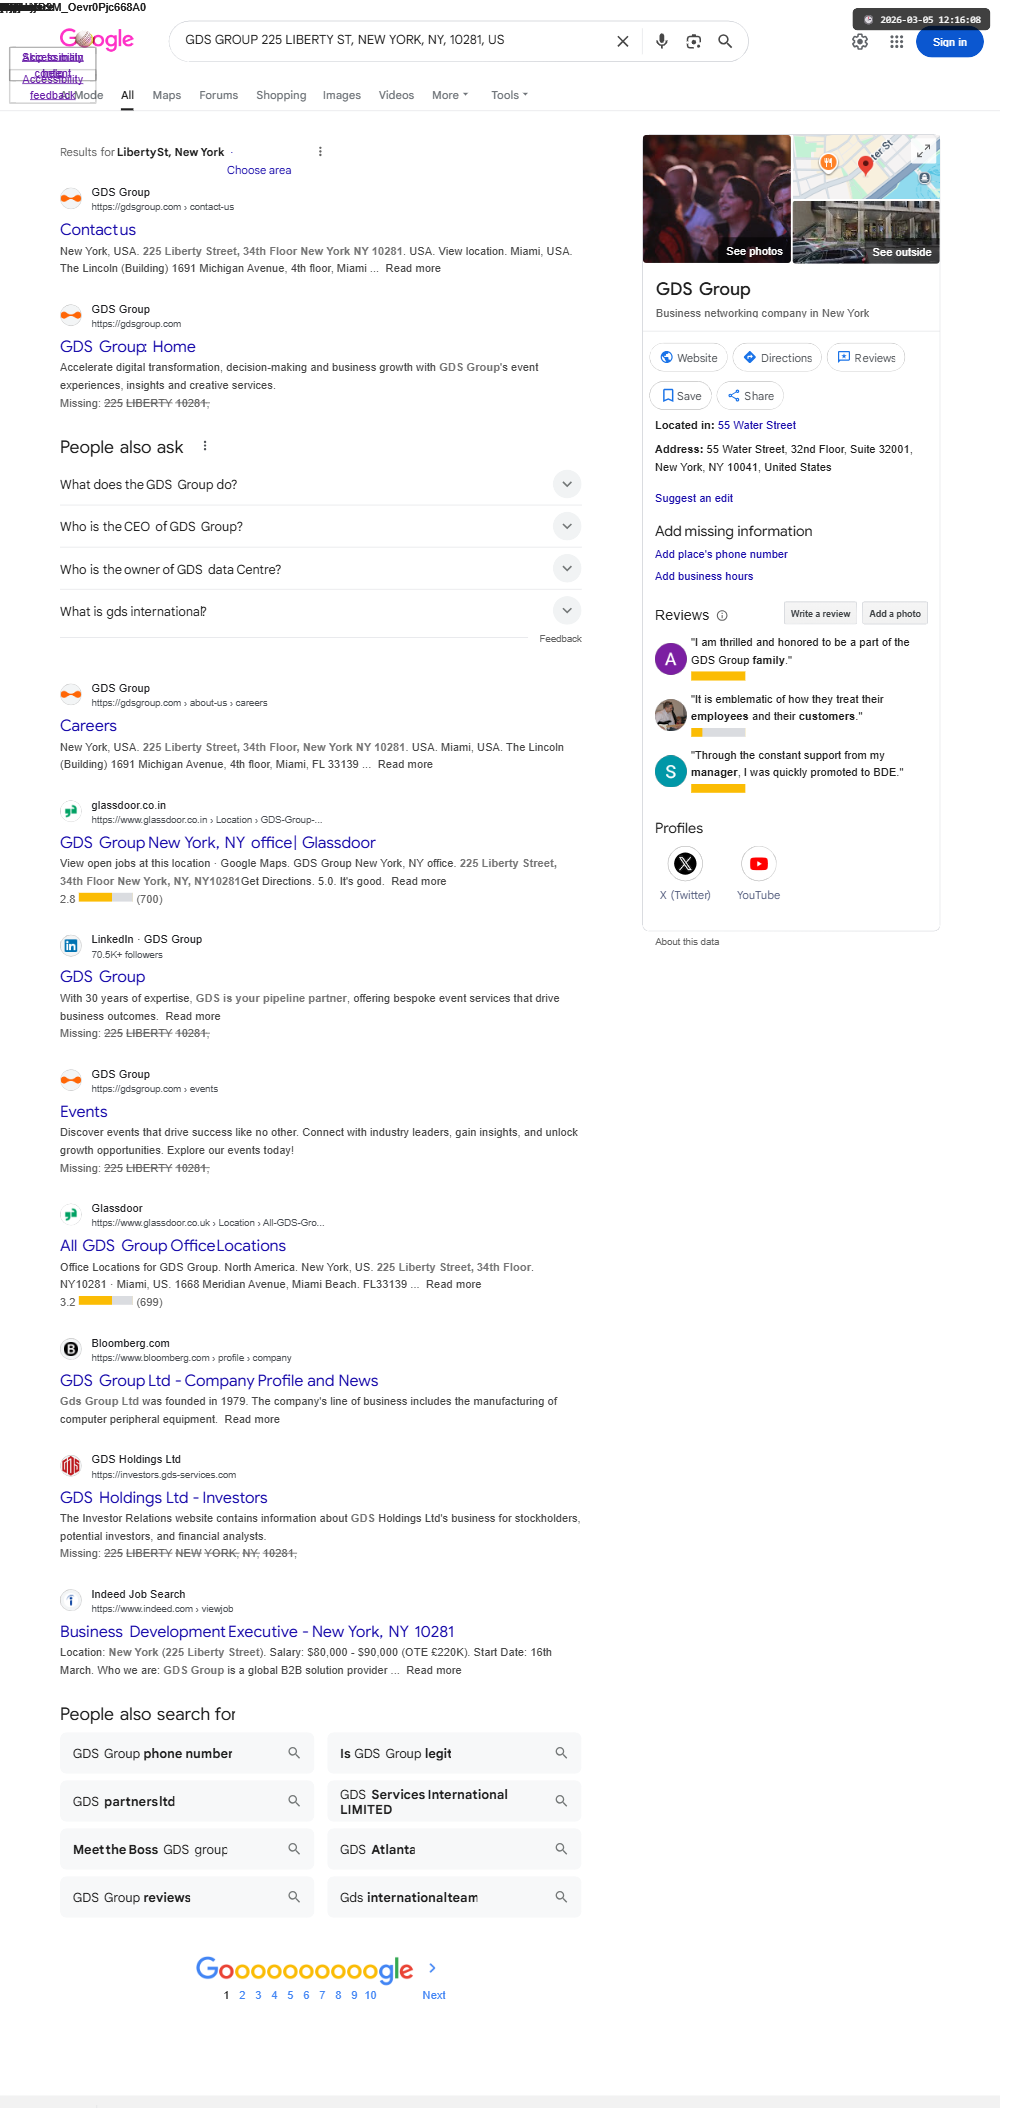Open Google apps grid

tap(896, 42)
